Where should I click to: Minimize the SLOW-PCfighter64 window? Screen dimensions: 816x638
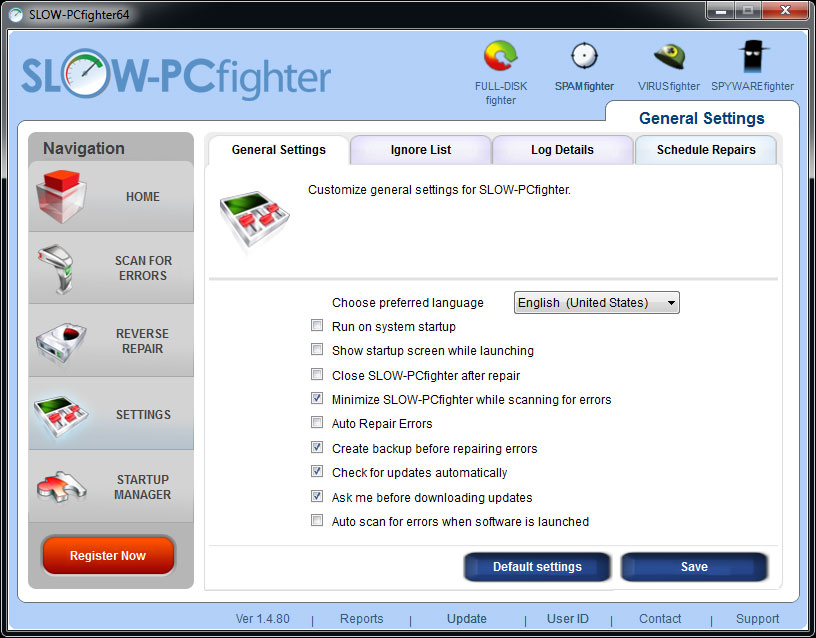721,10
